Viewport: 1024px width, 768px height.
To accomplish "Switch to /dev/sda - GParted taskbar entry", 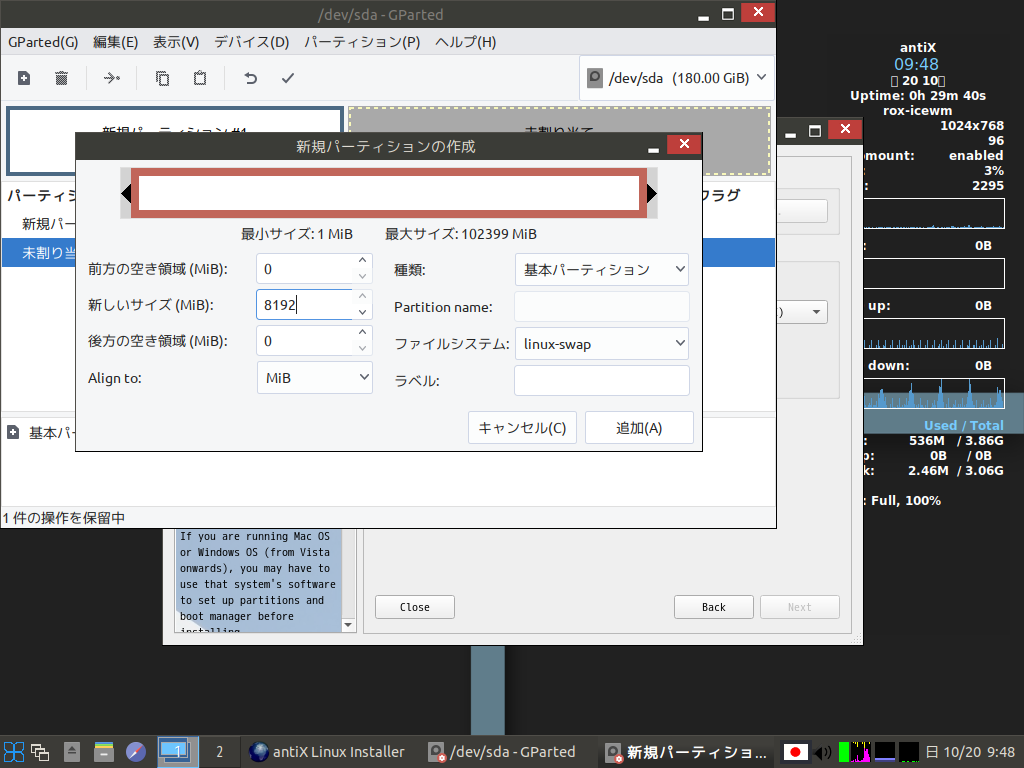I will 503,752.
